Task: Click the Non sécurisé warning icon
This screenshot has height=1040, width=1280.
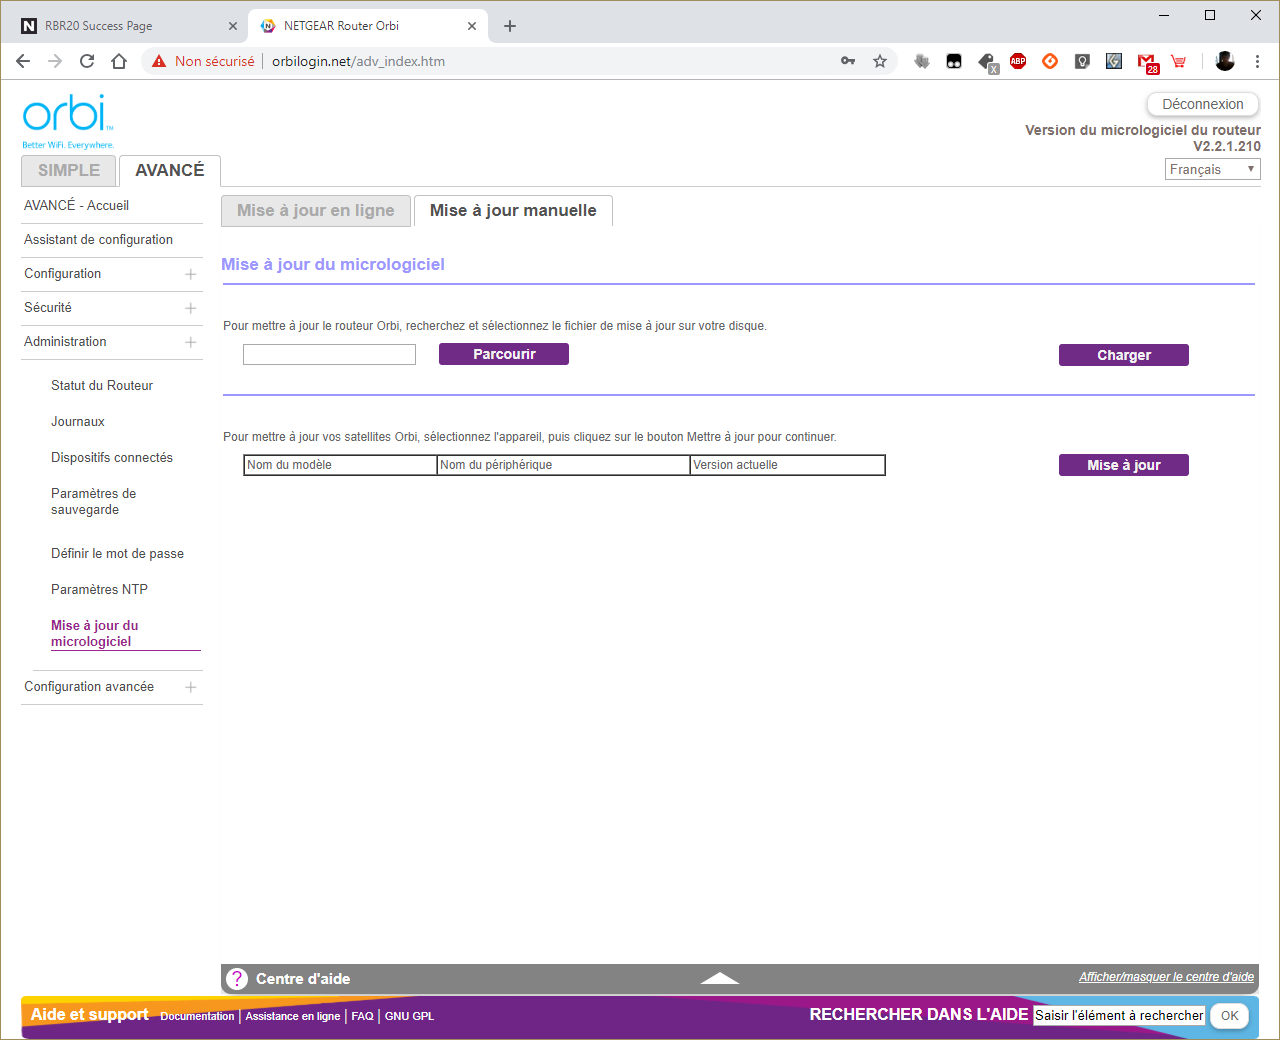Action: [159, 61]
